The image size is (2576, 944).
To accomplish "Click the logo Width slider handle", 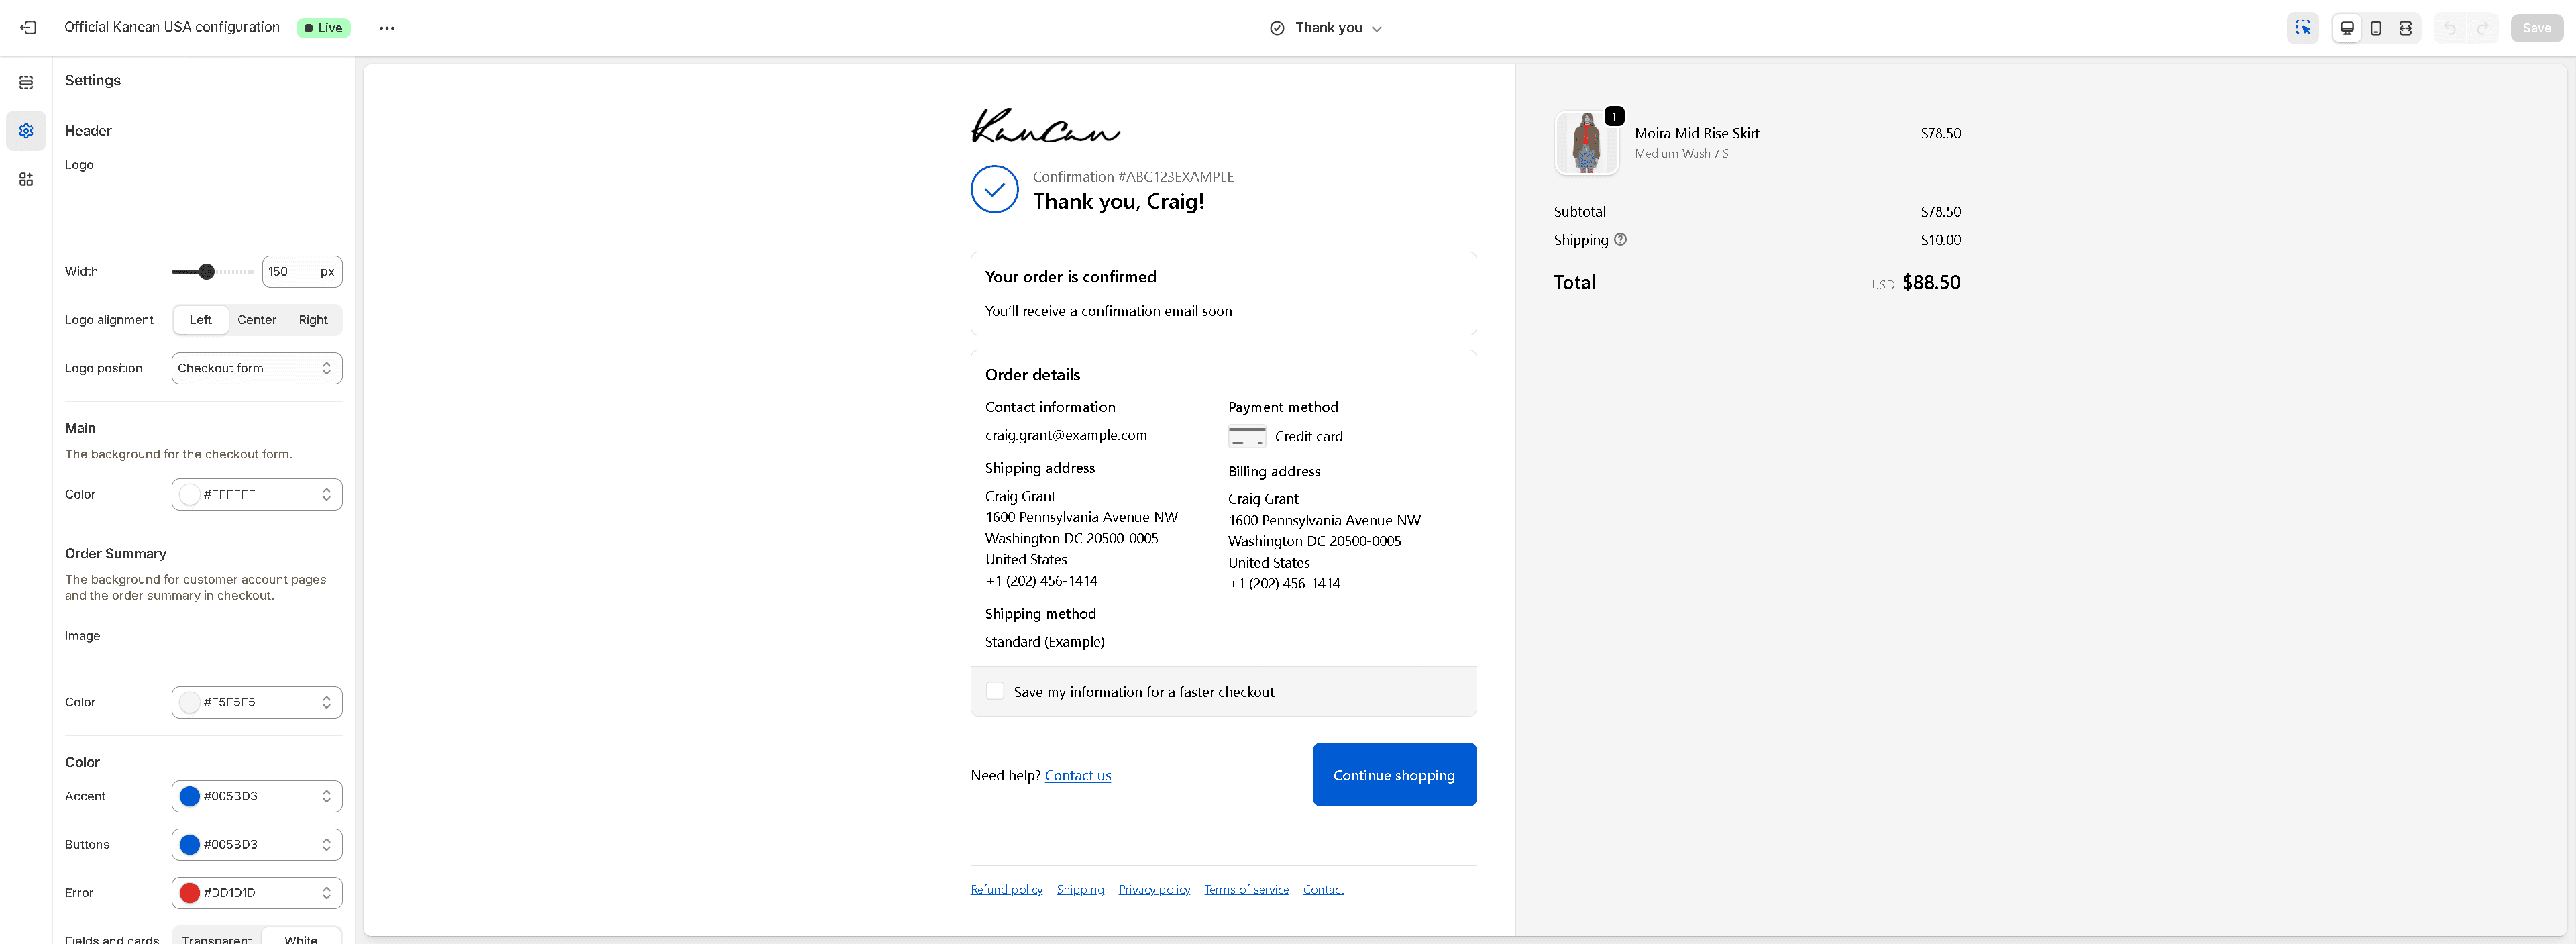I will pos(207,272).
